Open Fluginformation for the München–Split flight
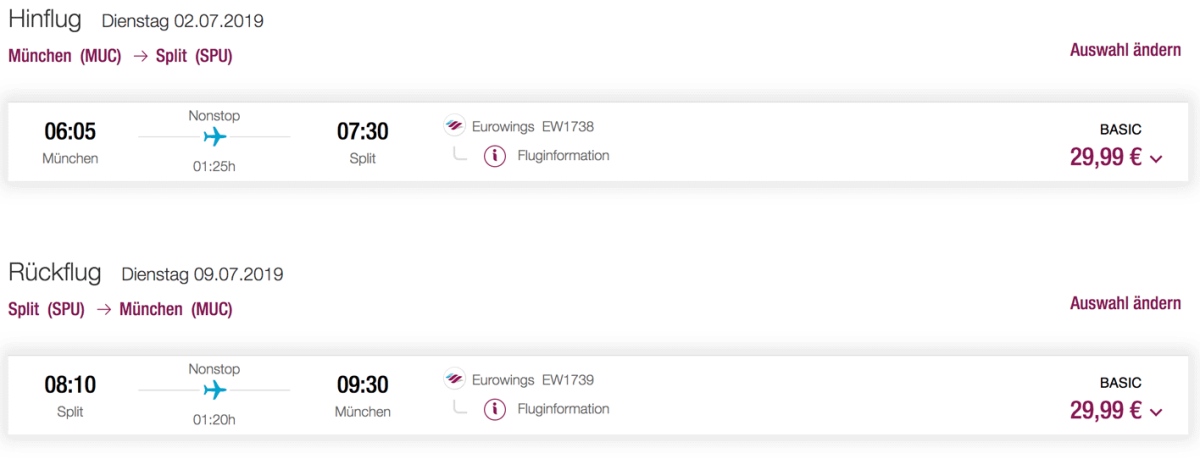Image resolution: width=1200 pixels, height=459 pixels. pyautogui.click(x=563, y=156)
